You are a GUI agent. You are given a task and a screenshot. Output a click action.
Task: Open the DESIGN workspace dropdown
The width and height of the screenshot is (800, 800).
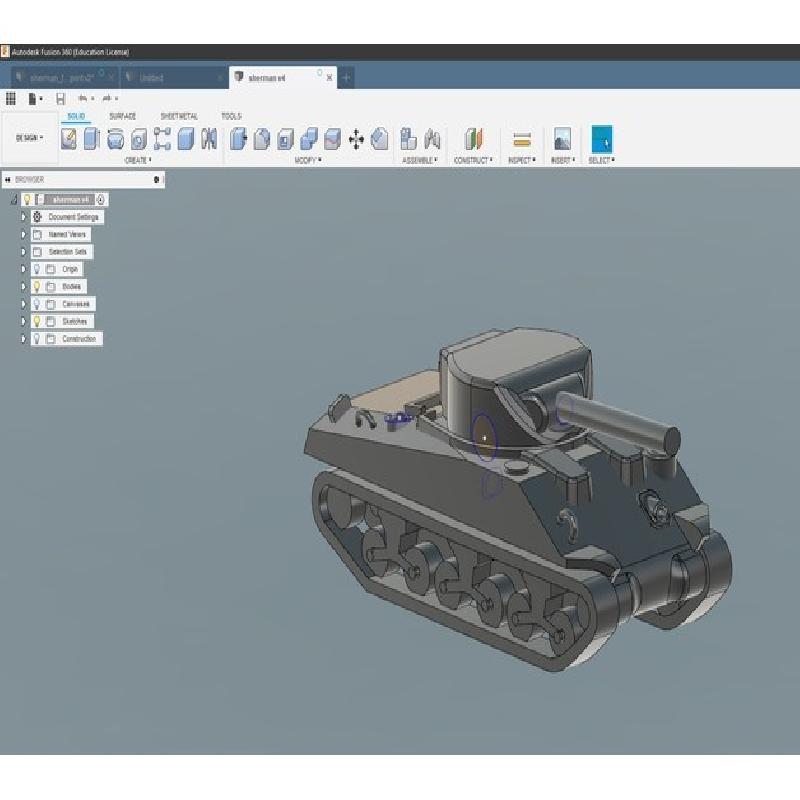point(28,138)
